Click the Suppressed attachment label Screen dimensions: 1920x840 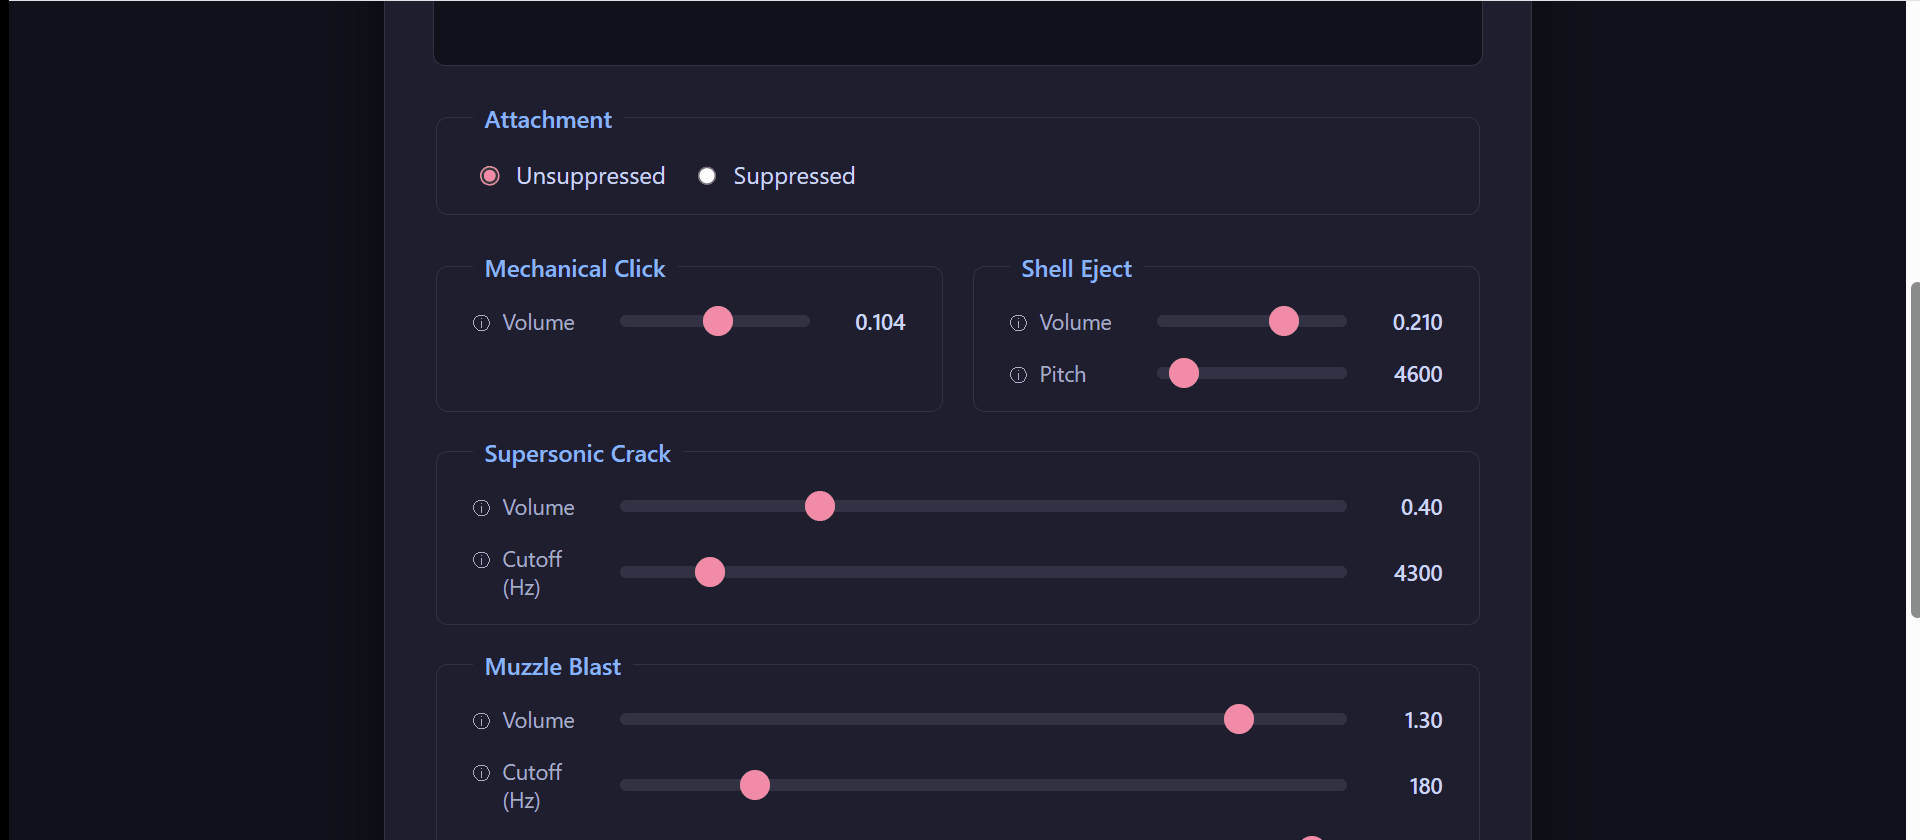794,176
